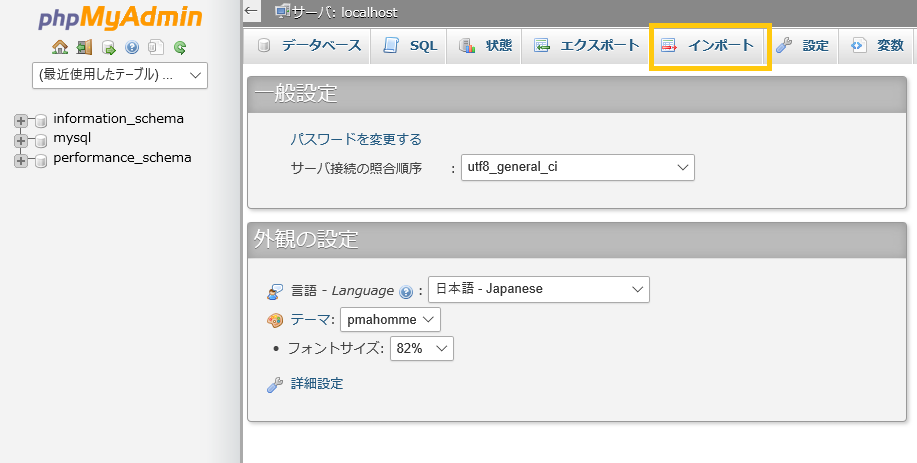Click the wrench icon beside 詳細設定

[x=275, y=385]
